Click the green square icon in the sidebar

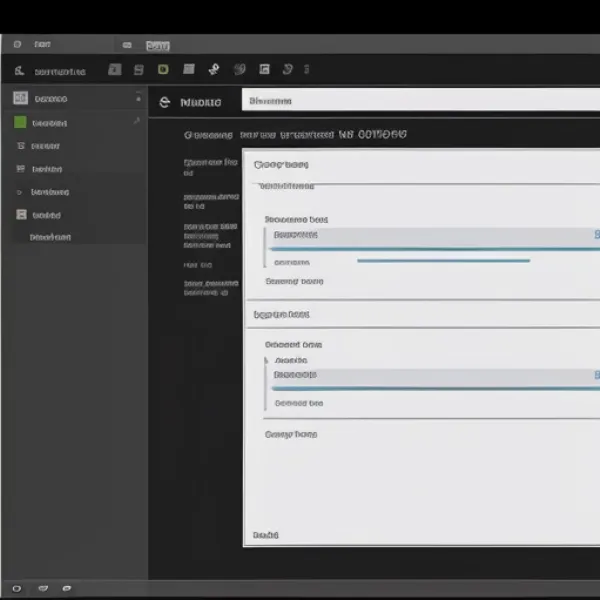tap(20, 123)
